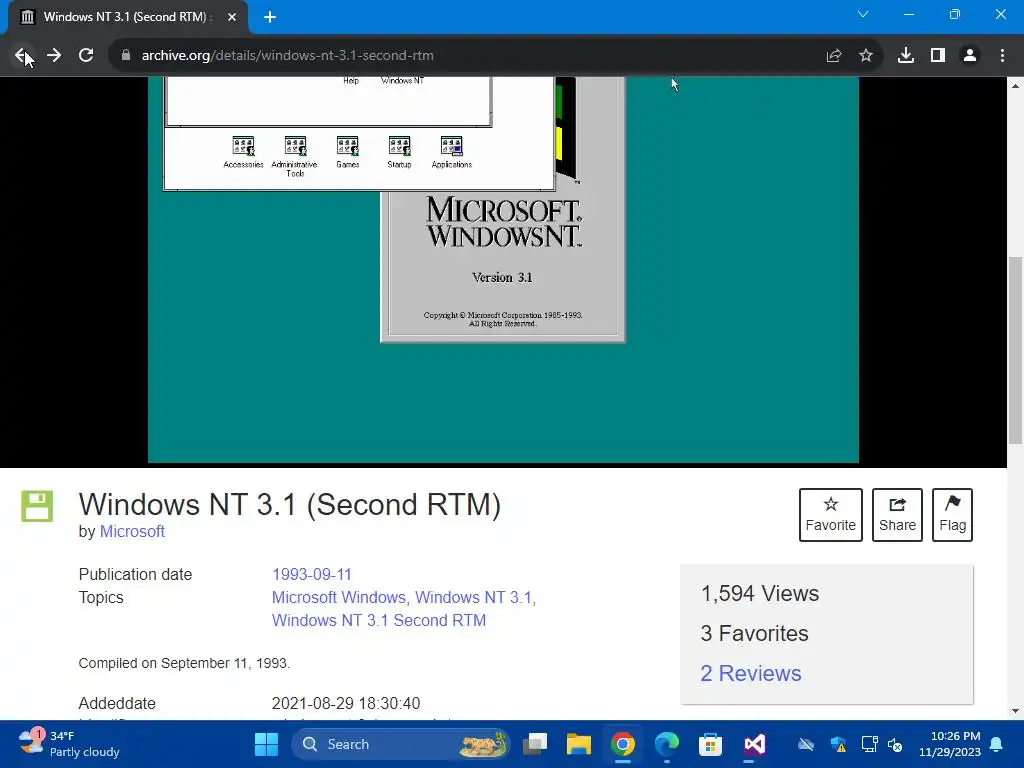Open the Windows NT 3.1 topic link
The height and width of the screenshot is (768, 1024).
pyautogui.click(x=473, y=598)
